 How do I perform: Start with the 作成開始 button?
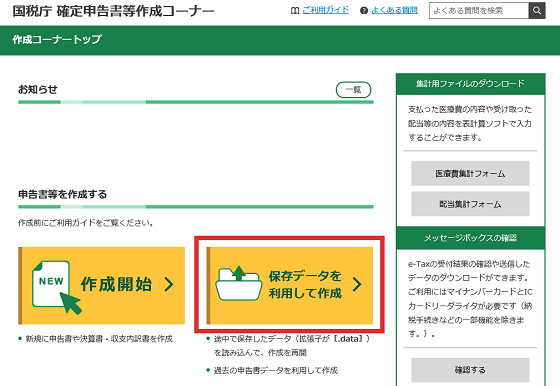click(x=101, y=285)
